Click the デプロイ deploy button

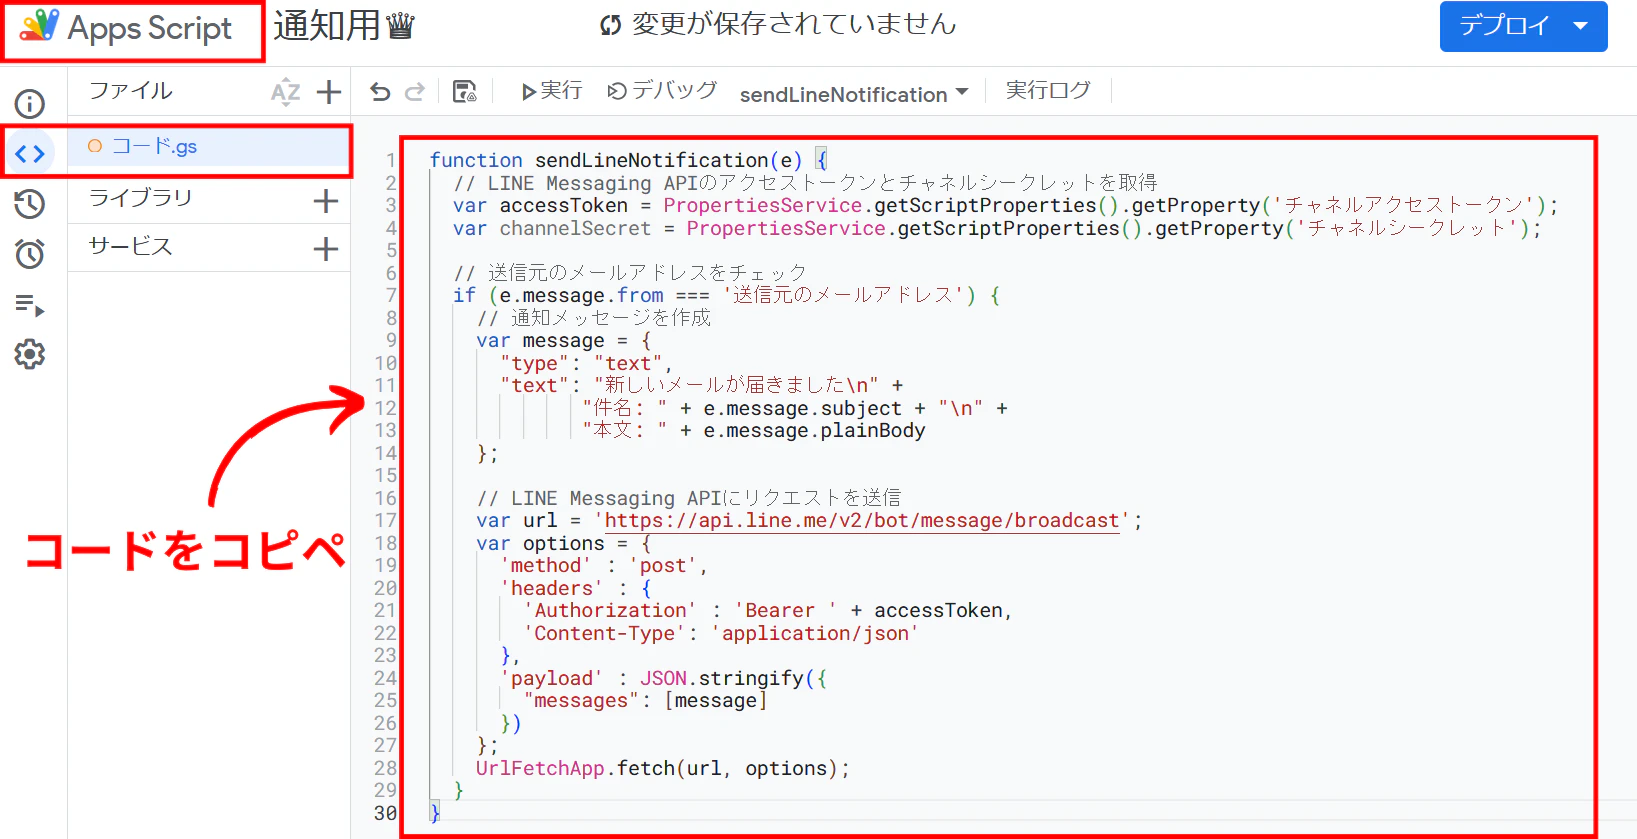(1523, 26)
